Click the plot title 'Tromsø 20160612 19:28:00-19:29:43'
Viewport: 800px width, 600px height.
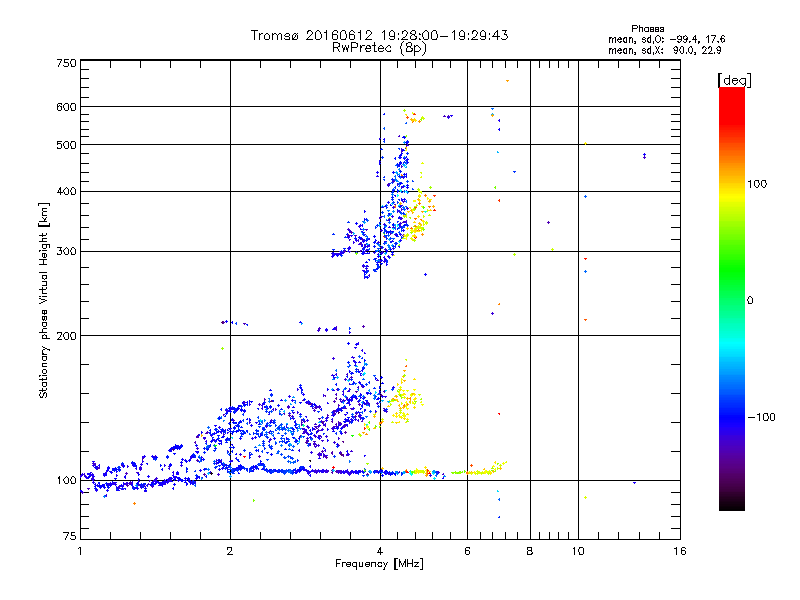tap(379, 35)
